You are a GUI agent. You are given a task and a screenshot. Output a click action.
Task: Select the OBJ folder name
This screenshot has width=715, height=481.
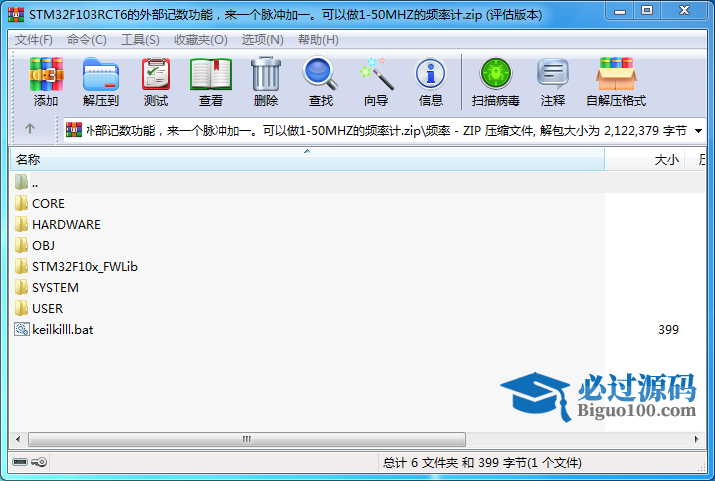click(x=43, y=245)
